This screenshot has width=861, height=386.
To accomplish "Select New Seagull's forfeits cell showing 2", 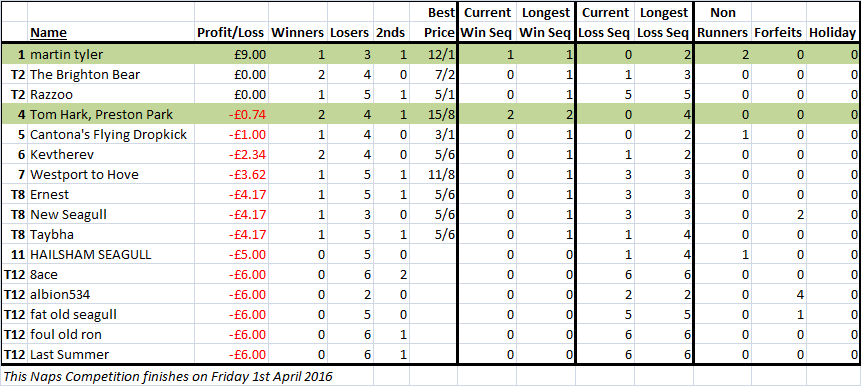I will click(778, 215).
